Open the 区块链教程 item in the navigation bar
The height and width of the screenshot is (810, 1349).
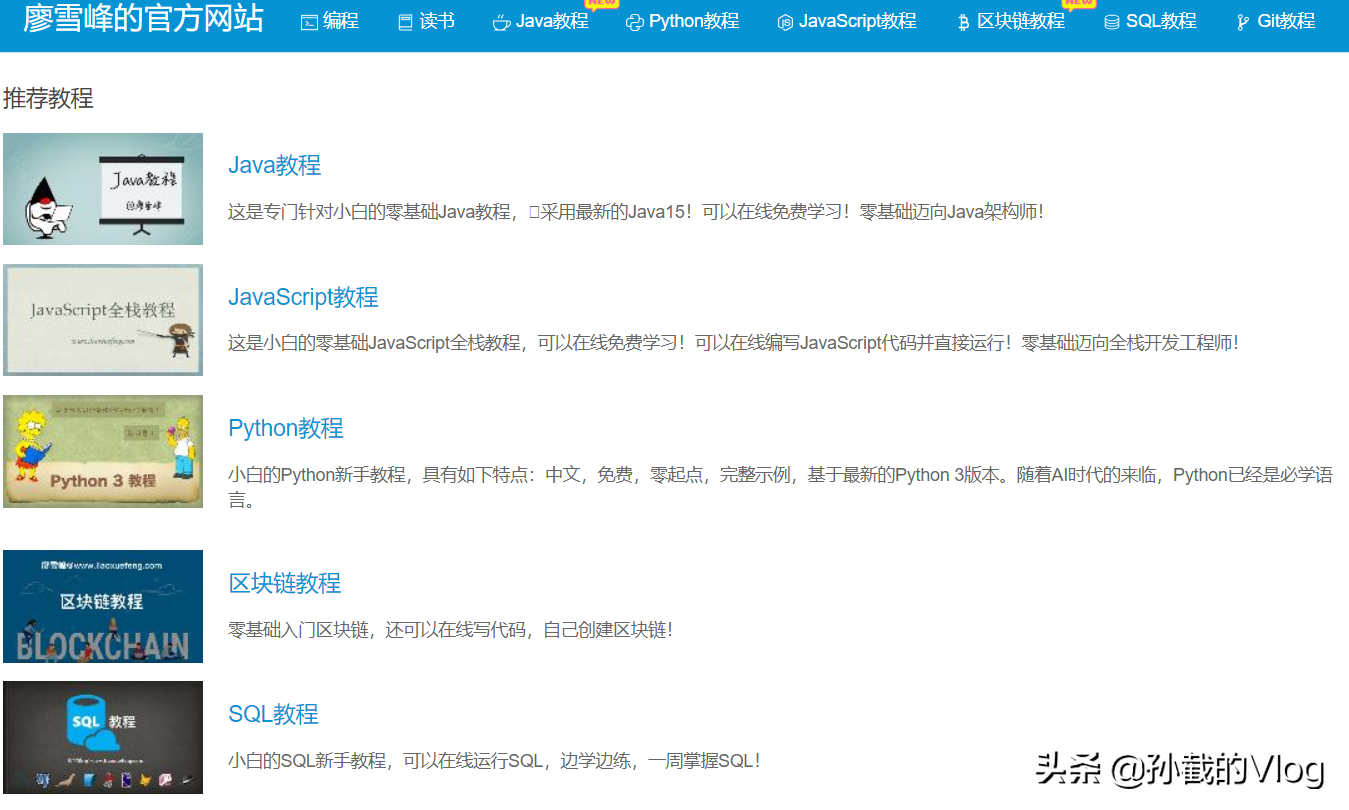click(x=1021, y=21)
